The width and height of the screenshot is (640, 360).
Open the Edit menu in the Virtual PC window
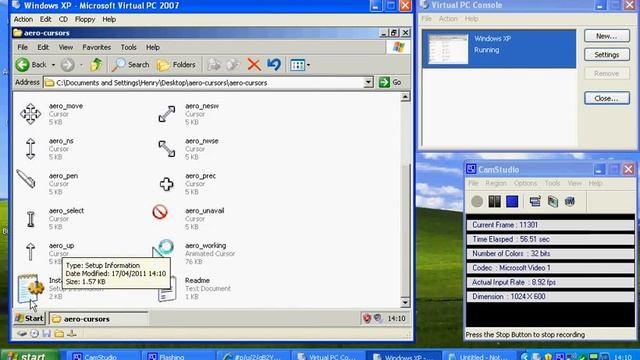tap(45, 19)
